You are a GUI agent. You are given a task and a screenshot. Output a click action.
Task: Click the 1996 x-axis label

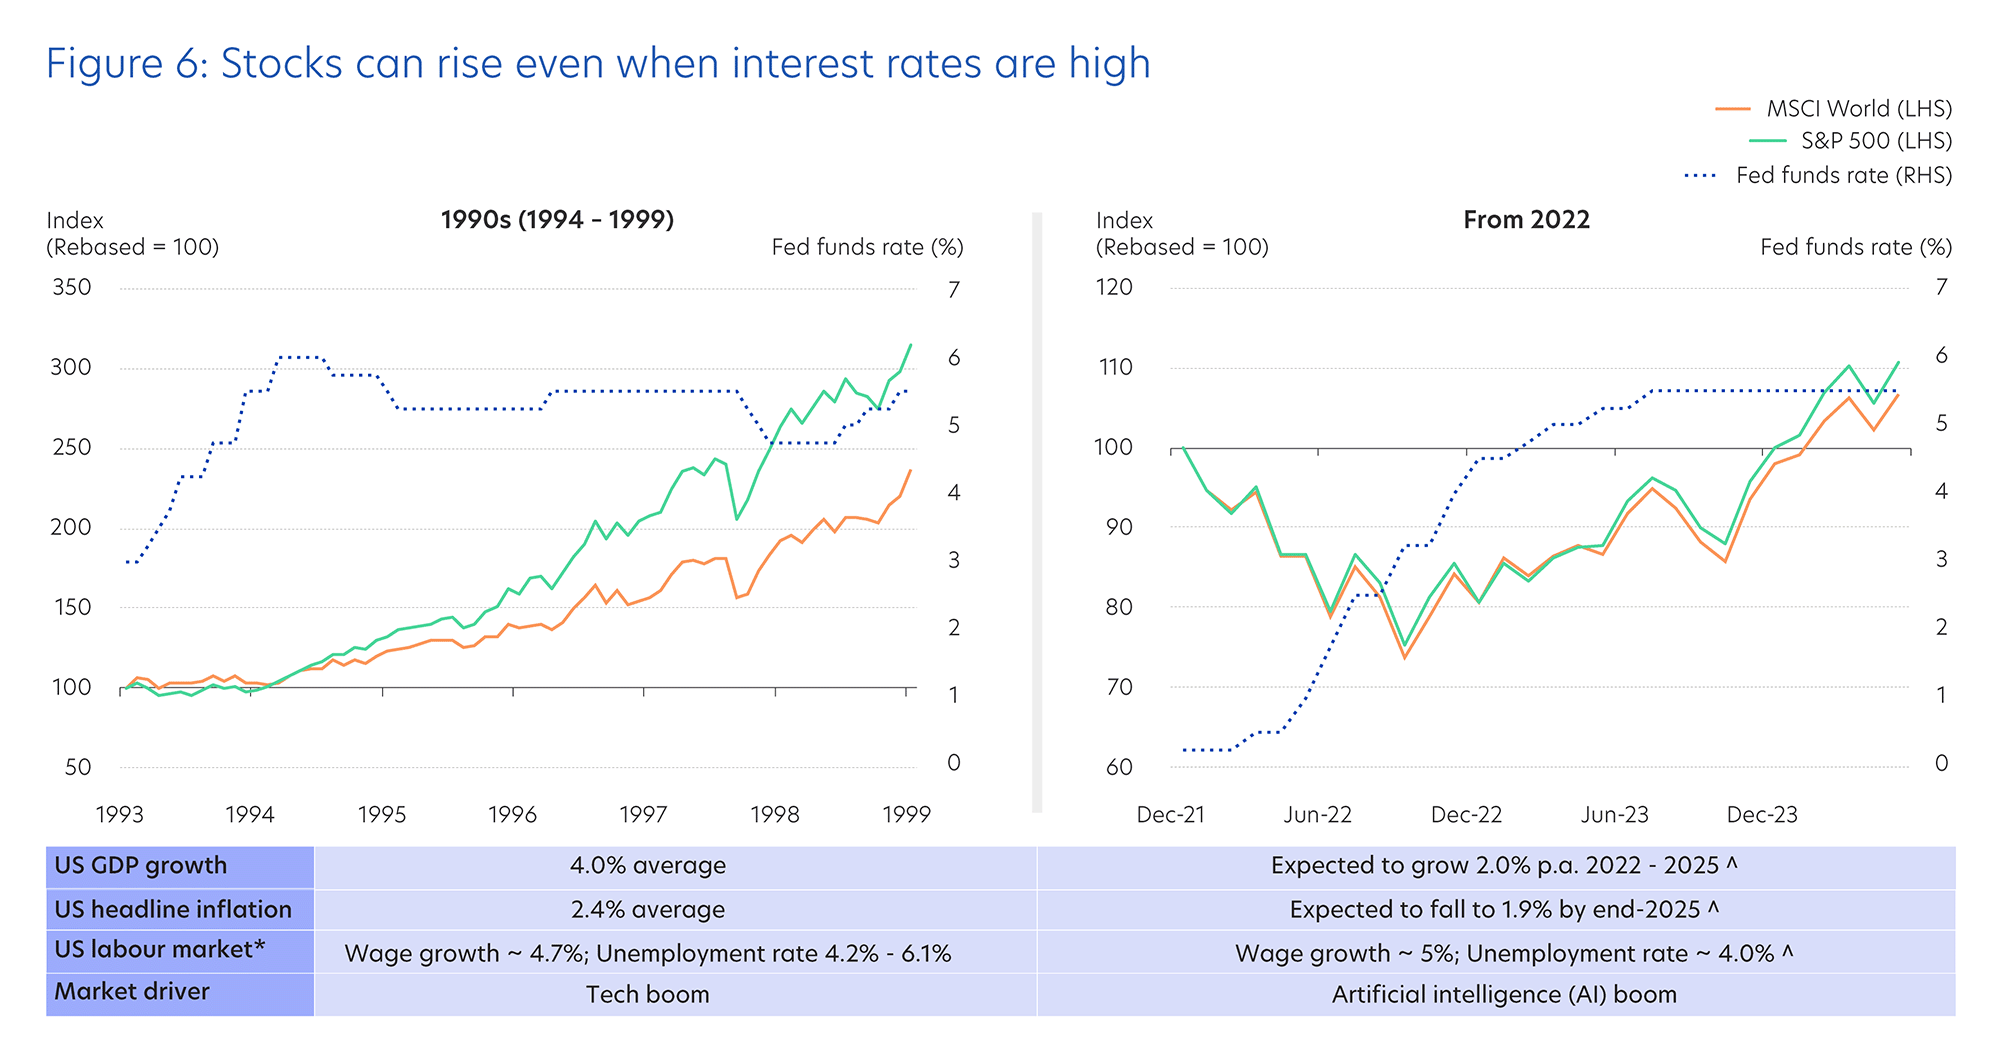pyautogui.click(x=512, y=815)
